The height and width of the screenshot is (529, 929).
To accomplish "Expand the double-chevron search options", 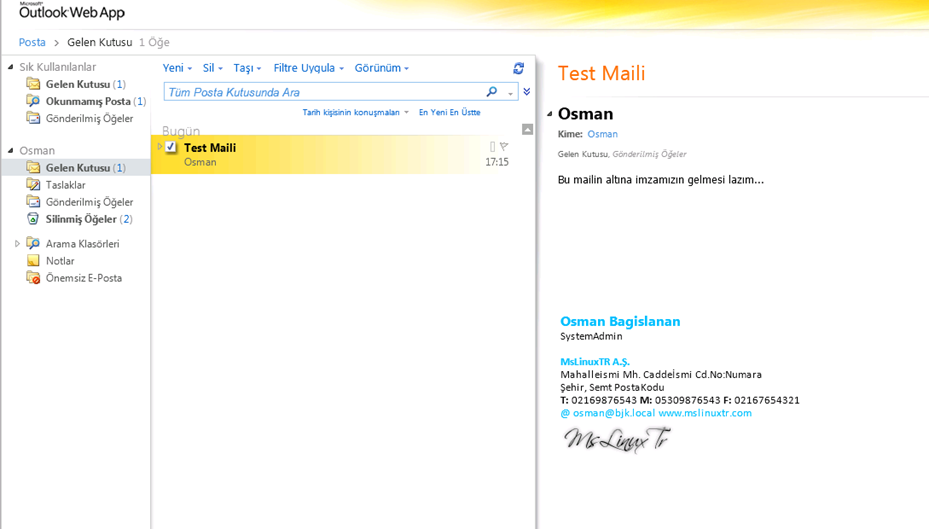I will [527, 92].
